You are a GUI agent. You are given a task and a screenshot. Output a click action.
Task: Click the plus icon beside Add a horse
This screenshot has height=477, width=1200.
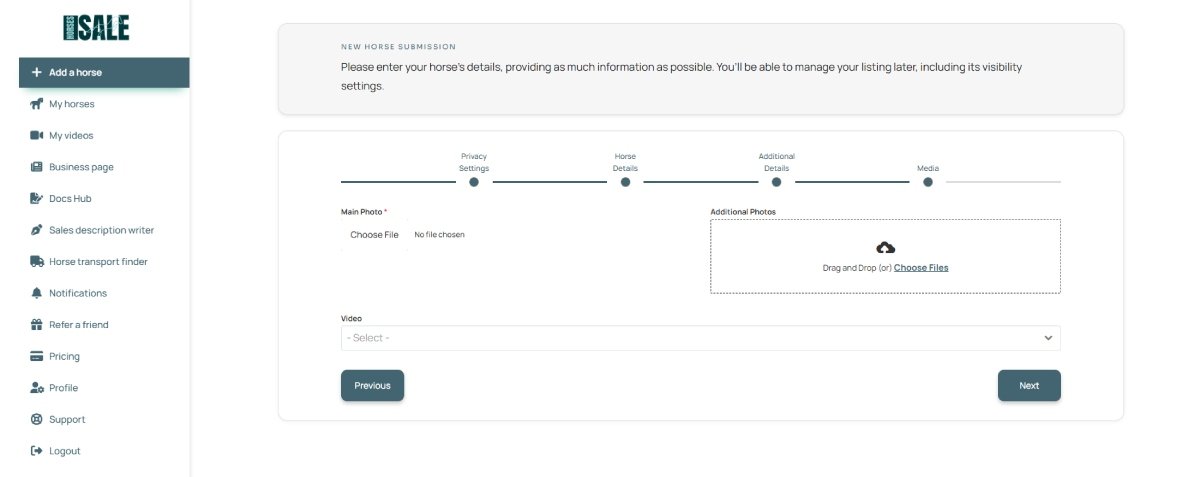[x=37, y=73]
